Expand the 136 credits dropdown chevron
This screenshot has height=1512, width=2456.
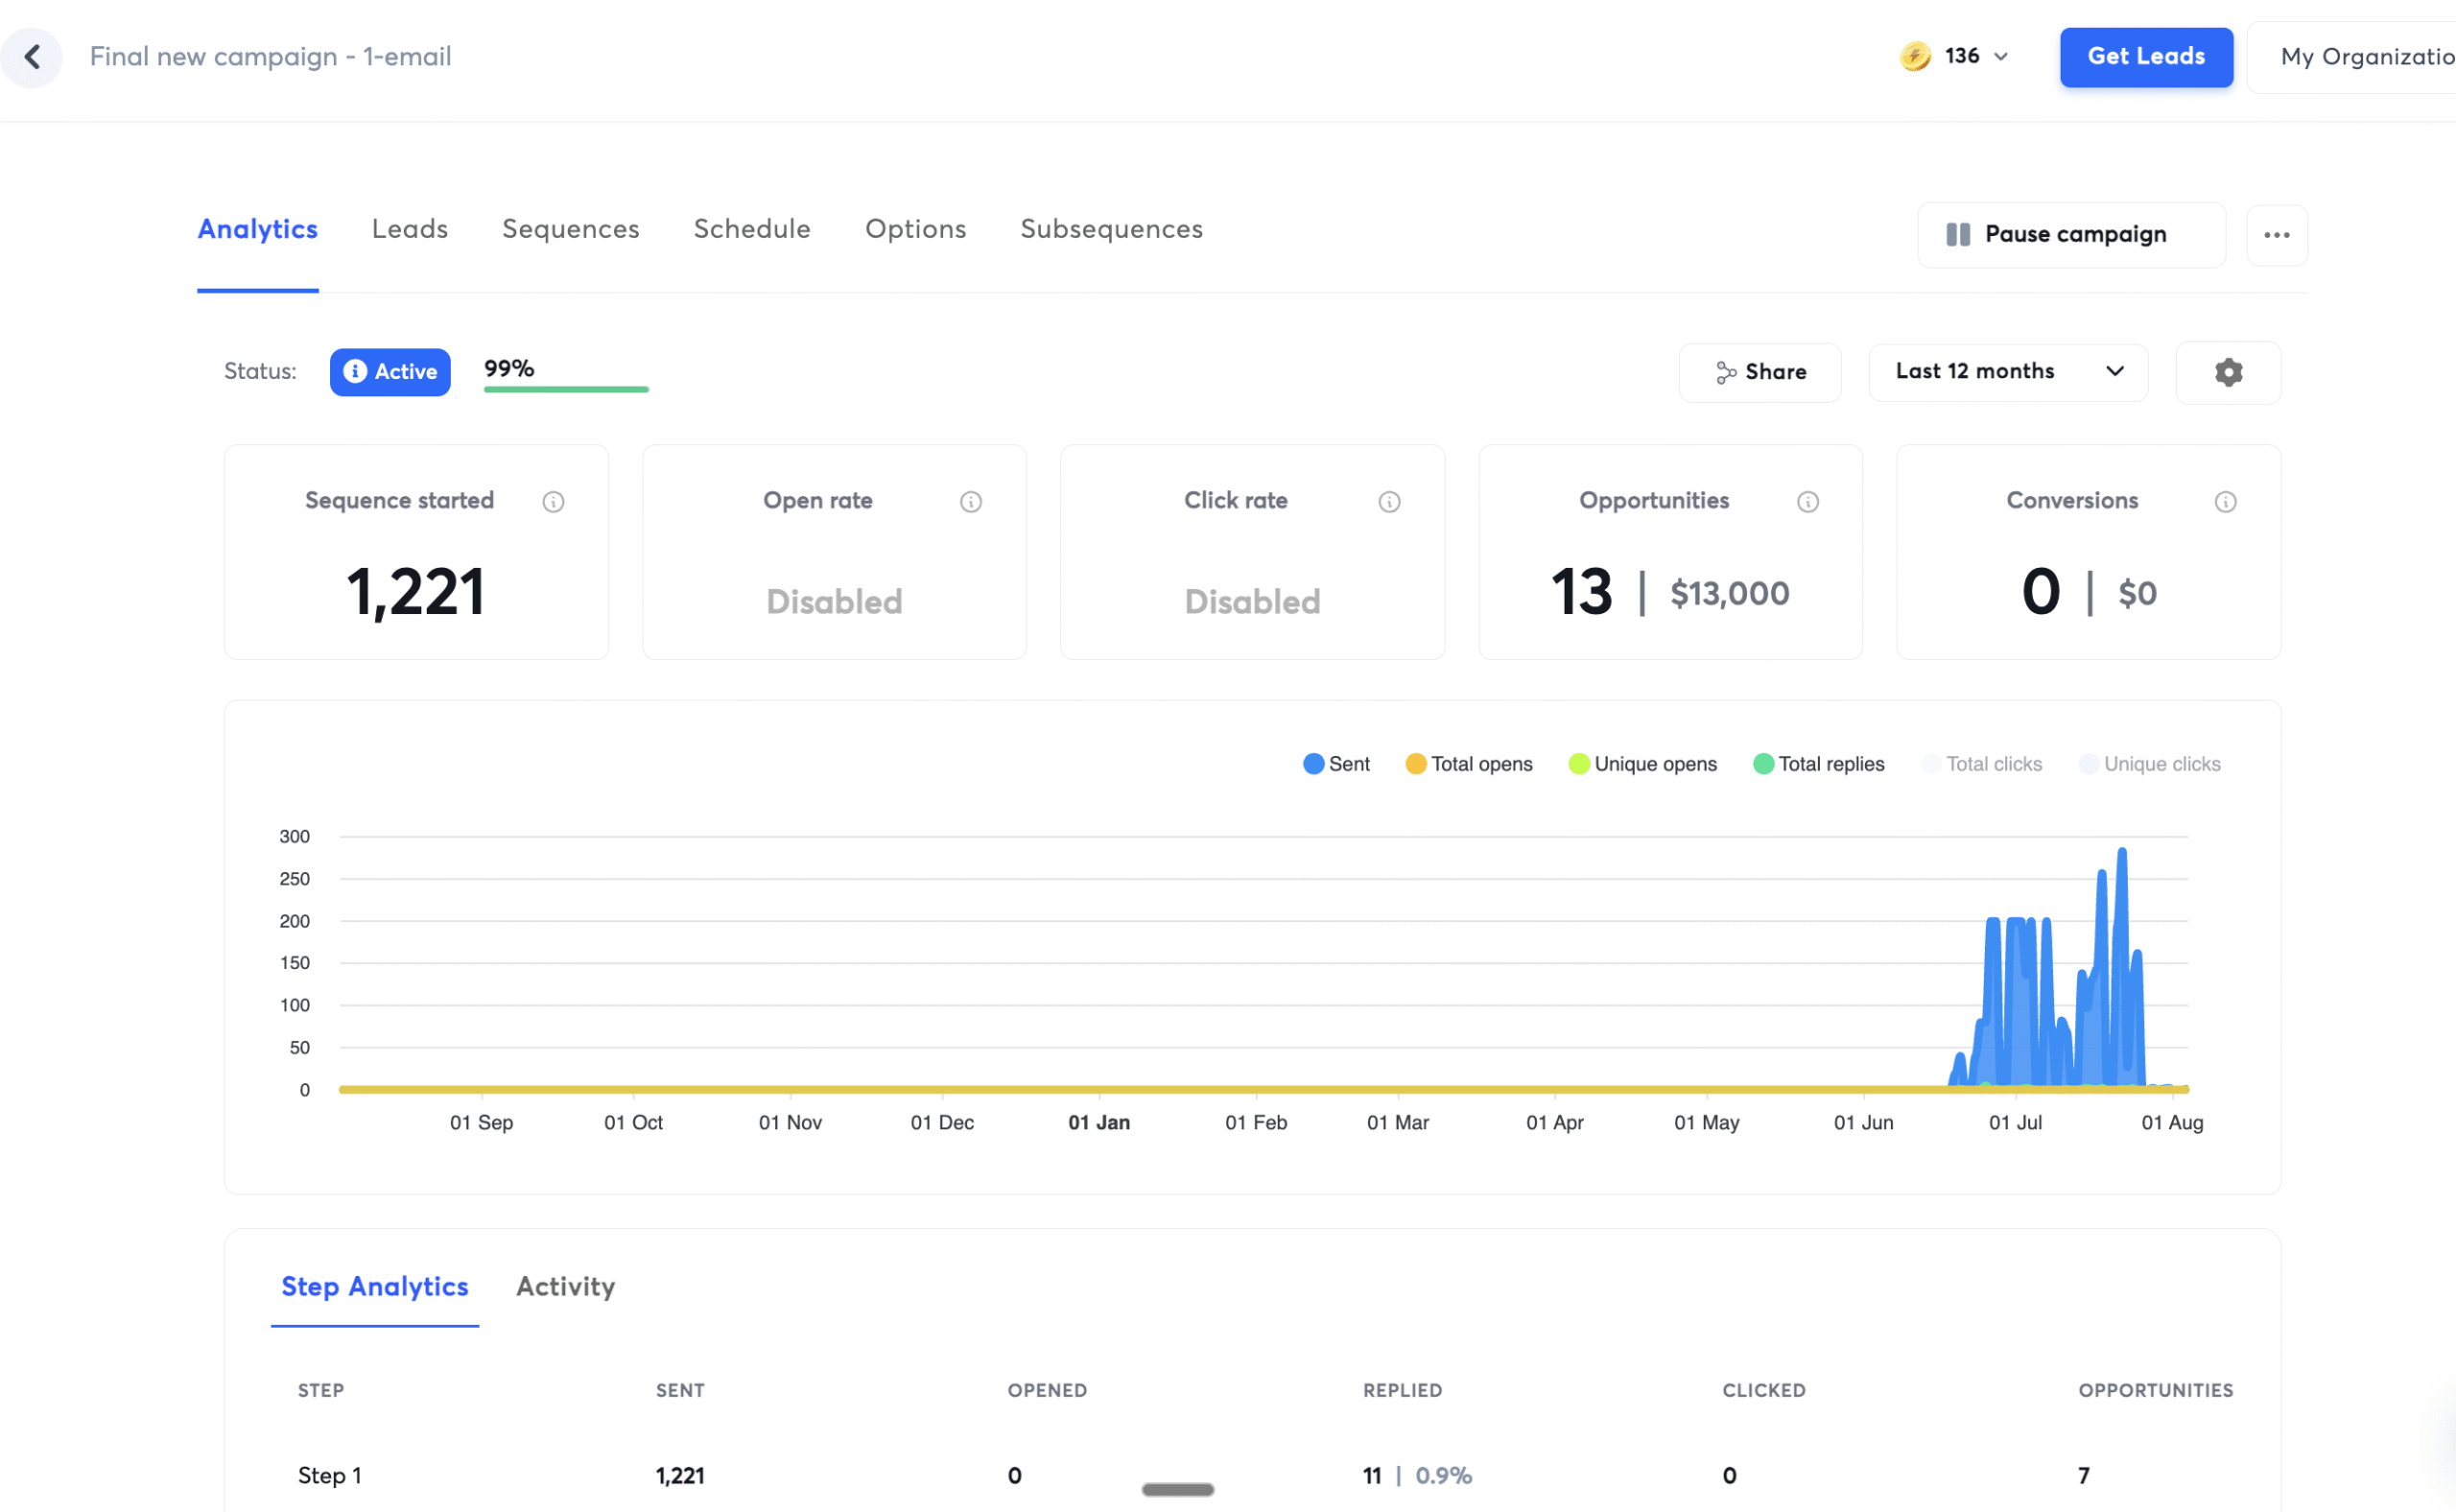[2001, 57]
